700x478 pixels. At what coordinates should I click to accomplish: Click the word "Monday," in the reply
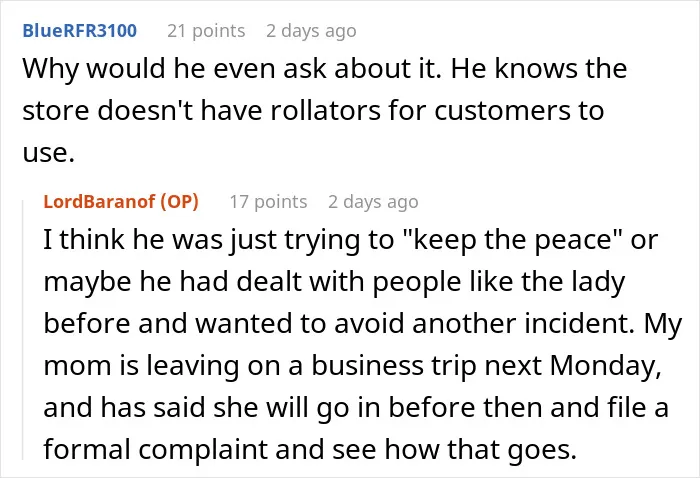(x=605, y=366)
